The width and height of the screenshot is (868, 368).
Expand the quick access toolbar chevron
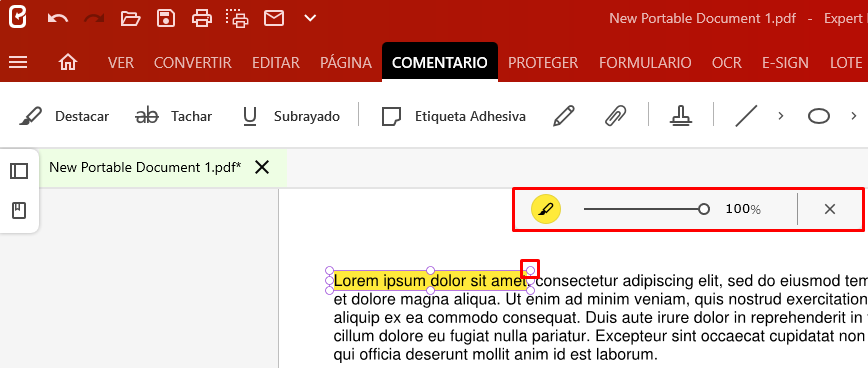coord(310,18)
